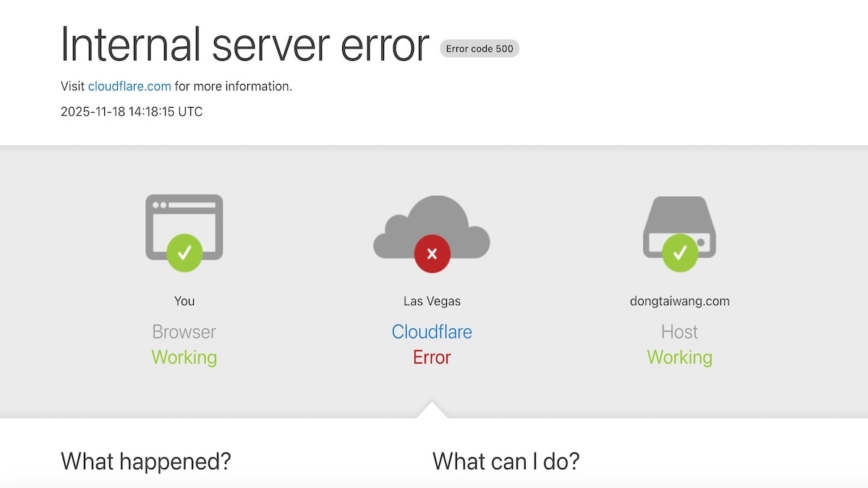The width and height of the screenshot is (868, 488).
Task: Click the UTC timestamp text
Action: coord(131,112)
